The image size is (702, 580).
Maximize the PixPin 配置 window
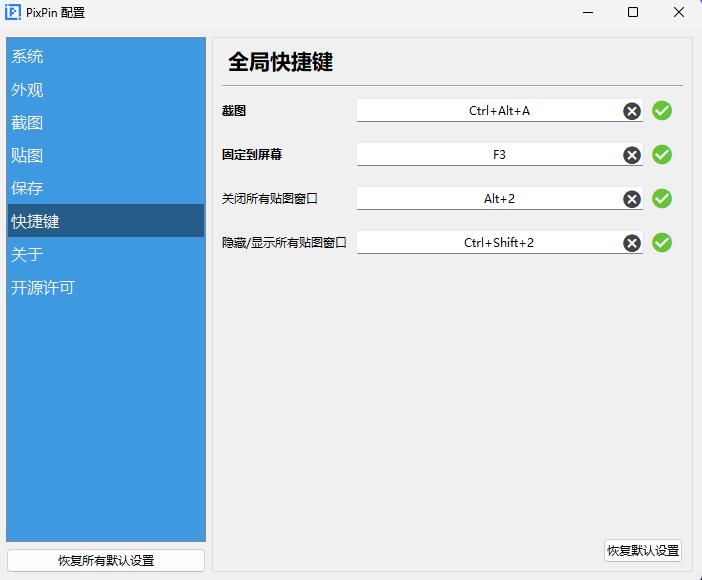click(x=633, y=13)
